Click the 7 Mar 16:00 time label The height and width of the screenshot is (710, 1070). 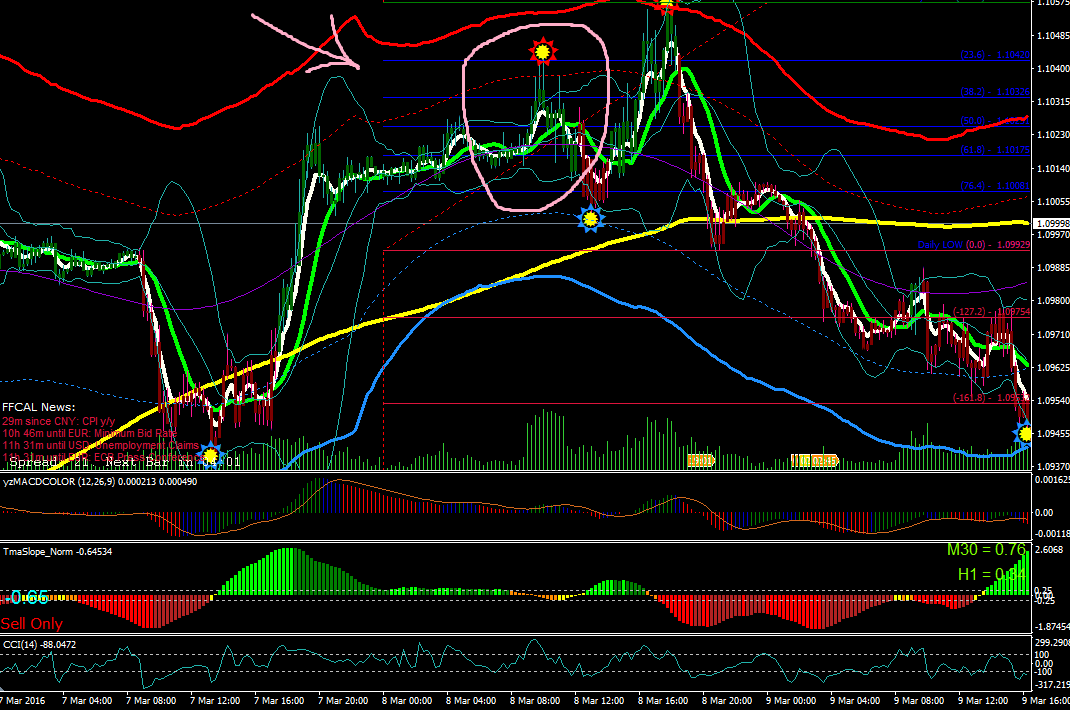(x=279, y=700)
